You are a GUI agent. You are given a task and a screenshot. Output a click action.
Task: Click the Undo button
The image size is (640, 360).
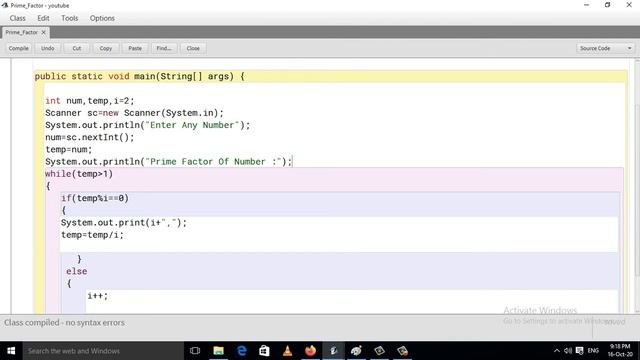[48, 48]
